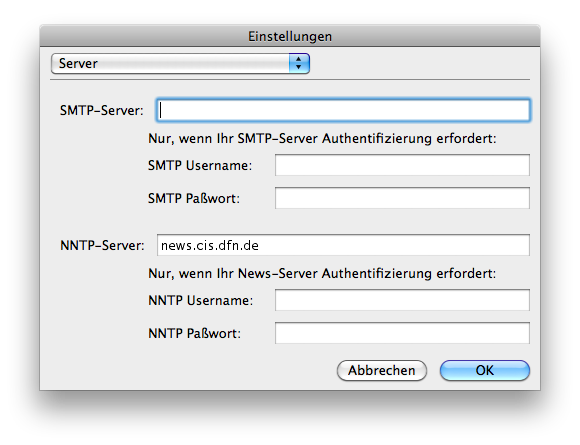Click the SMTP Username label
The width and height of the screenshot is (580, 445).
200,165
